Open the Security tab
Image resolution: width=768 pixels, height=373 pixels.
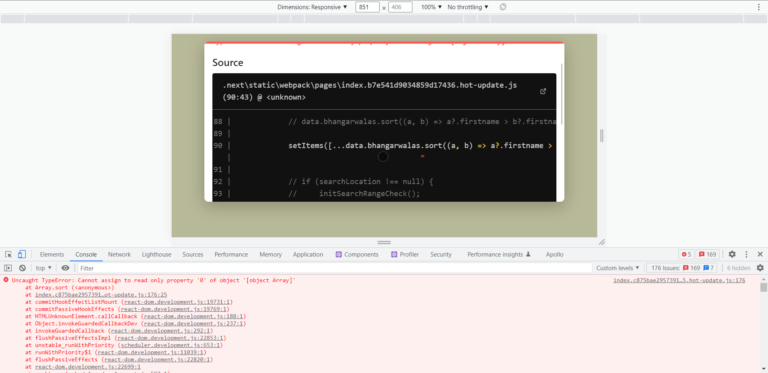[441, 255]
